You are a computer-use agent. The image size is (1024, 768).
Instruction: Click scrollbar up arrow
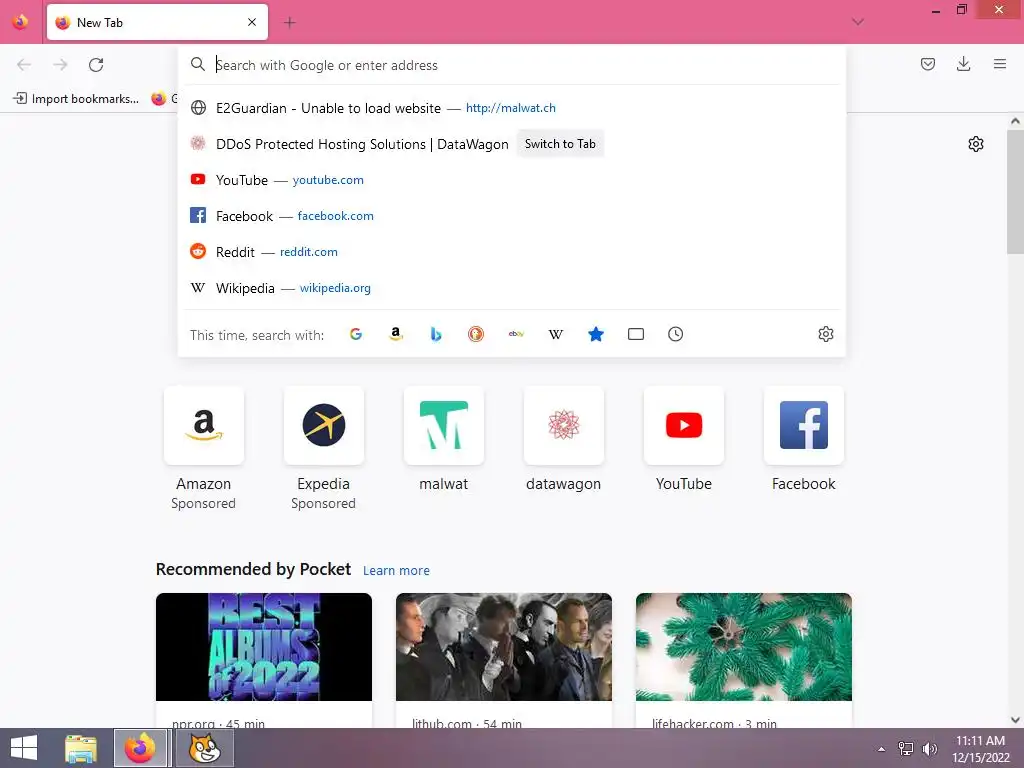(1015, 121)
